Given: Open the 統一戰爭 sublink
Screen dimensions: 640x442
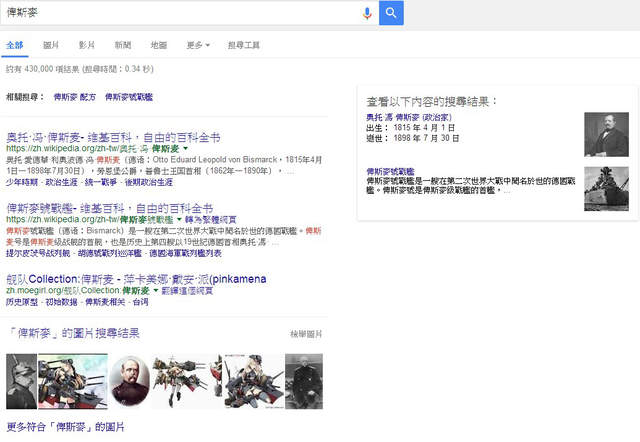Looking at the screenshot, I should tap(100, 182).
